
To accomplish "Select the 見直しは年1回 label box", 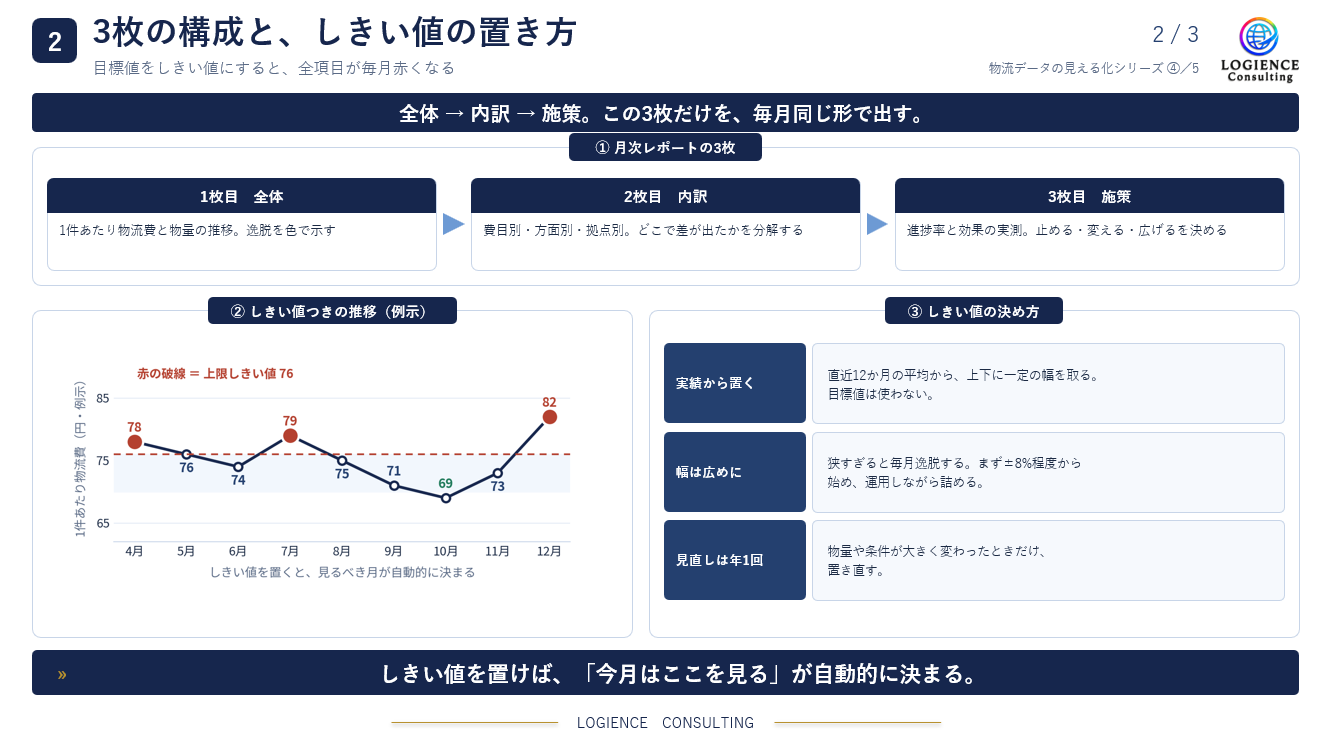I will click(735, 560).
